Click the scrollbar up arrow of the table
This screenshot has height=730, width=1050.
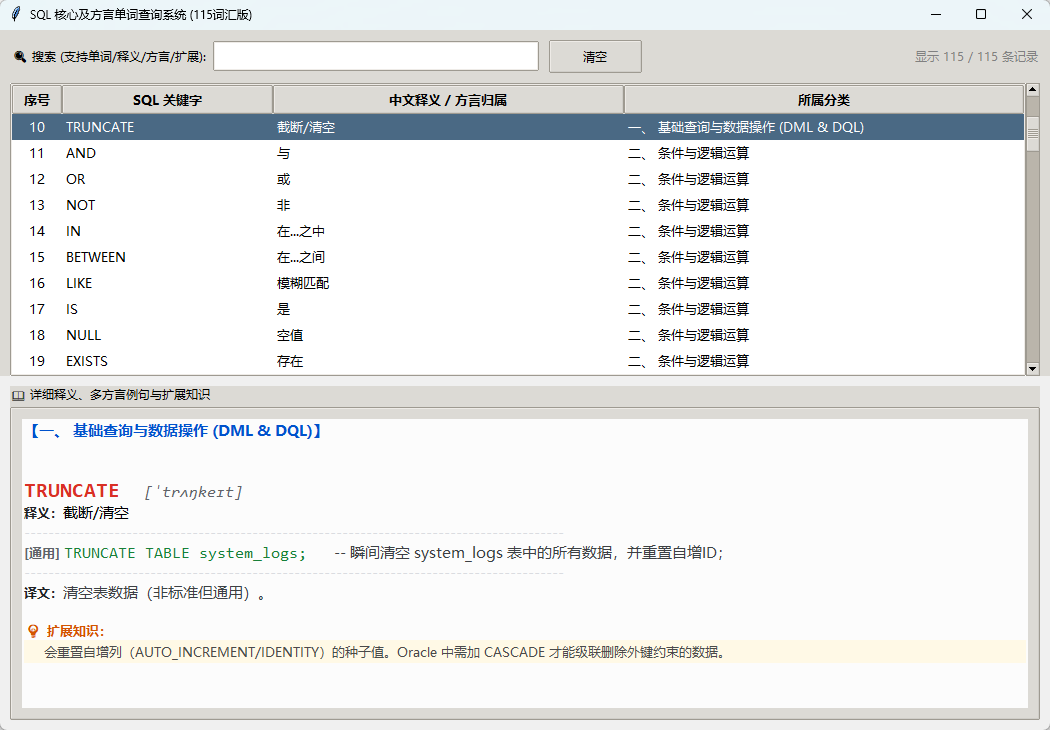(x=1032, y=90)
